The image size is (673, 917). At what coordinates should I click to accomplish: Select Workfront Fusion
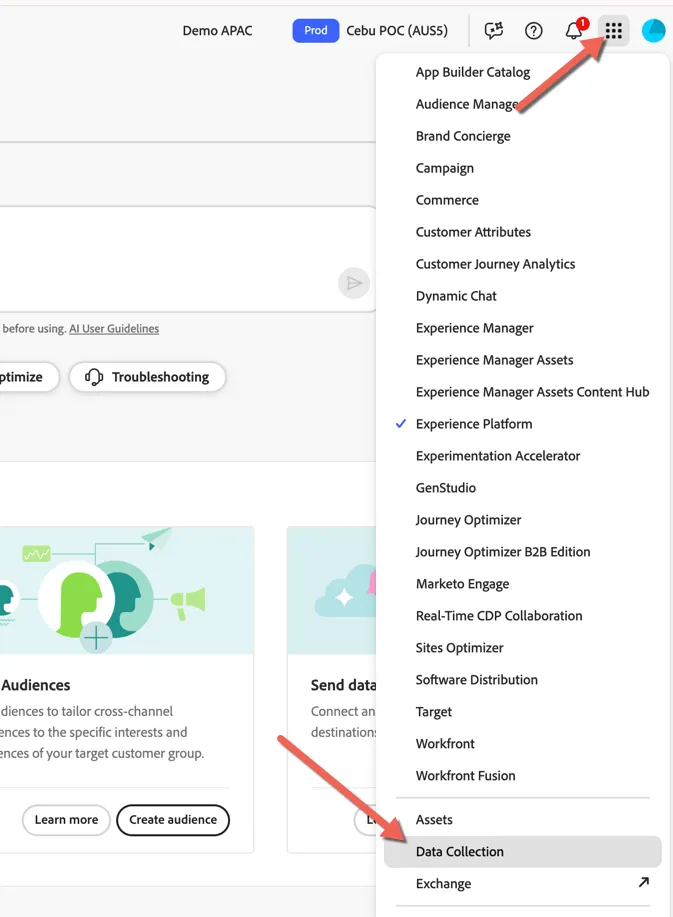coord(465,775)
